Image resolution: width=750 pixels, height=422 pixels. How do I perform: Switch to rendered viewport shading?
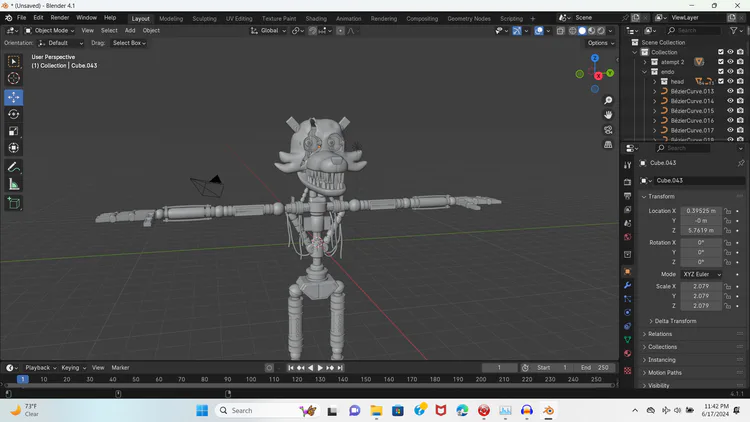(601, 31)
